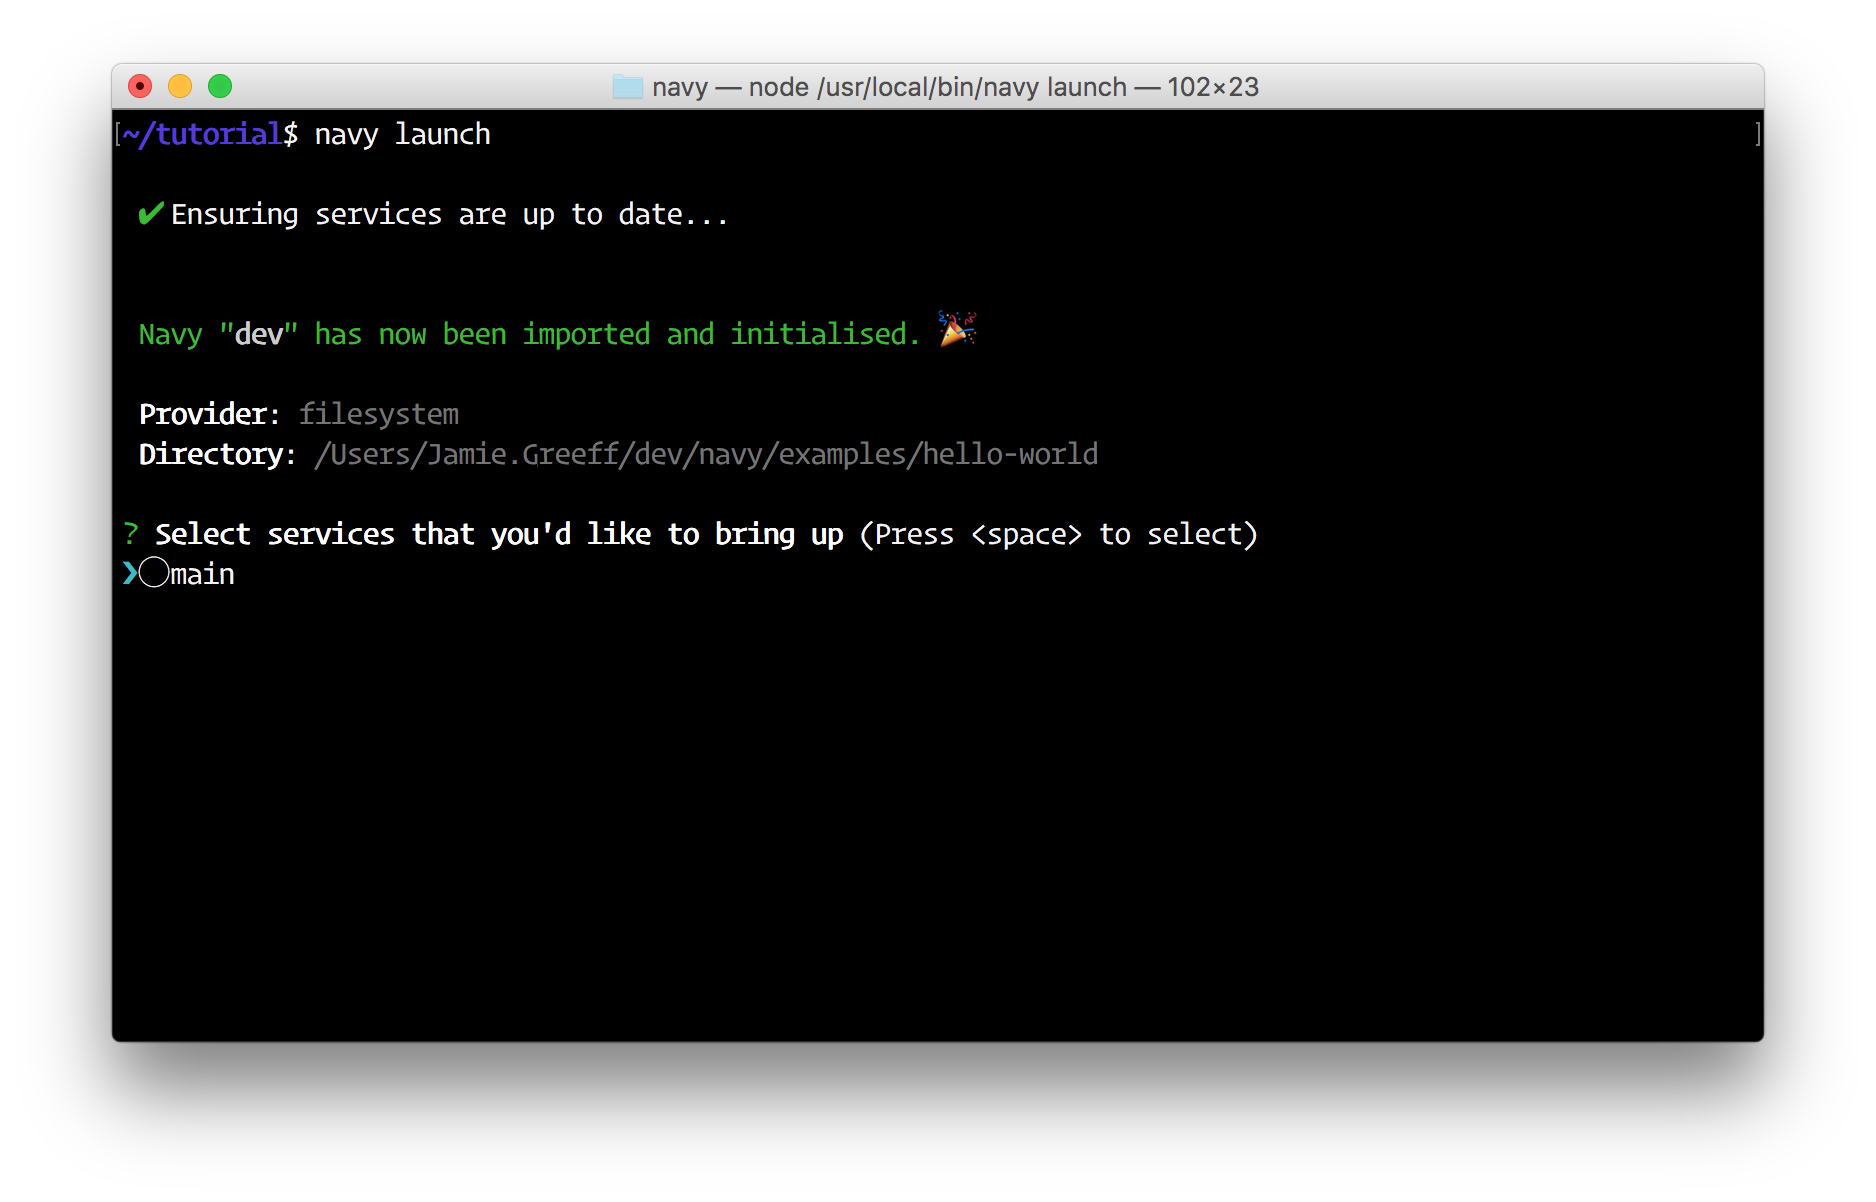Click the 'navy launch' command text
Viewport: 1876px width, 1202px height.
click(403, 135)
